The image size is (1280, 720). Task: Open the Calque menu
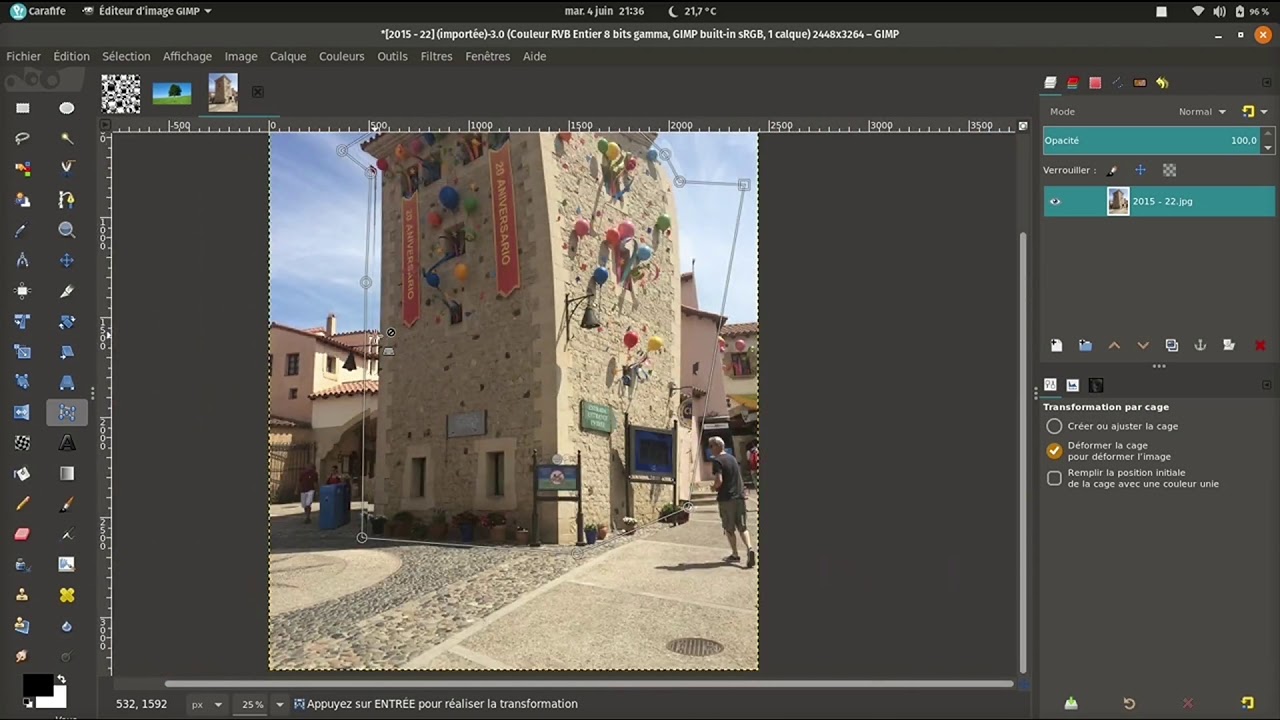pos(288,56)
